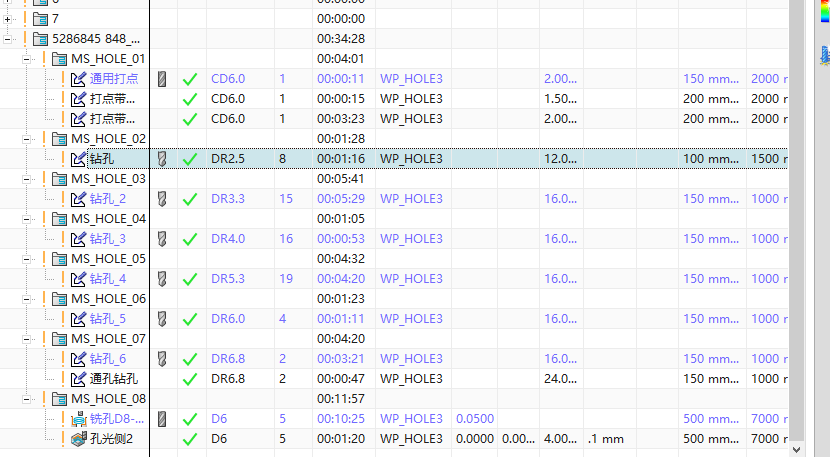Select the MS_HOLE_05 group label
The width and height of the screenshot is (830, 457).
point(109,259)
